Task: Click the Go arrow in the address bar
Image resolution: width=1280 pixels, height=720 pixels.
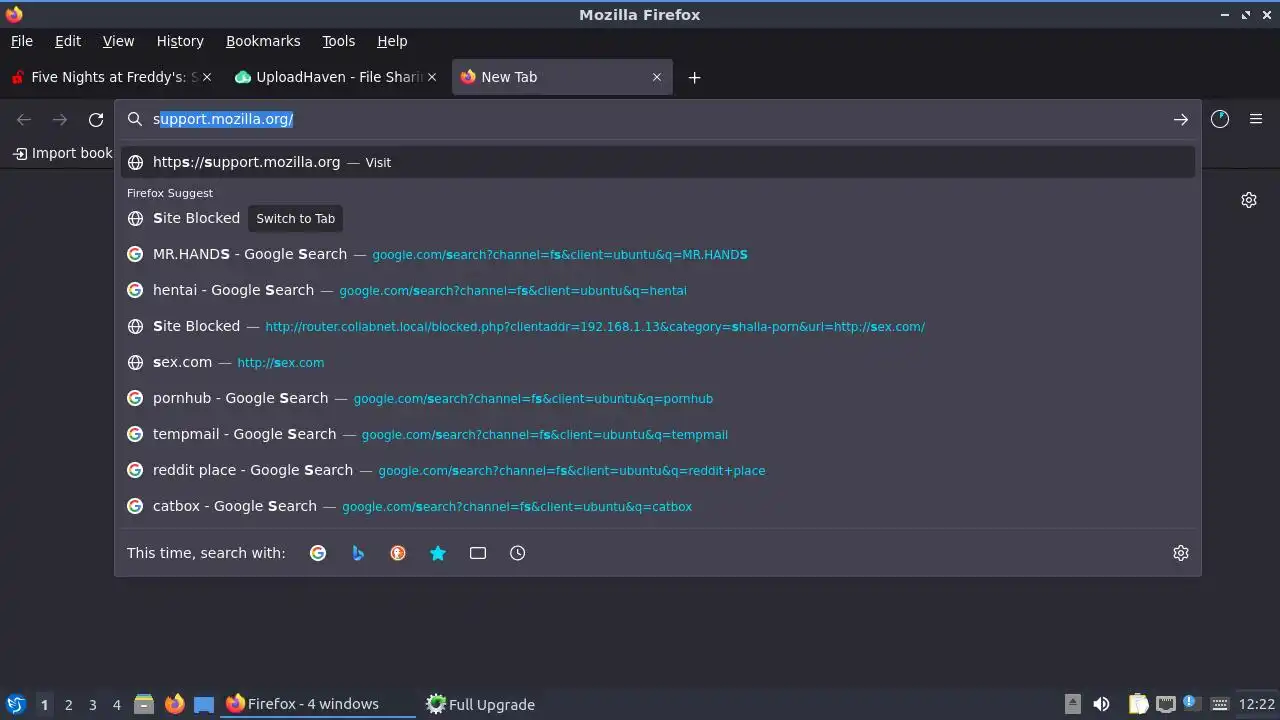Action: pyautogui.click(x=1181, y=119)
